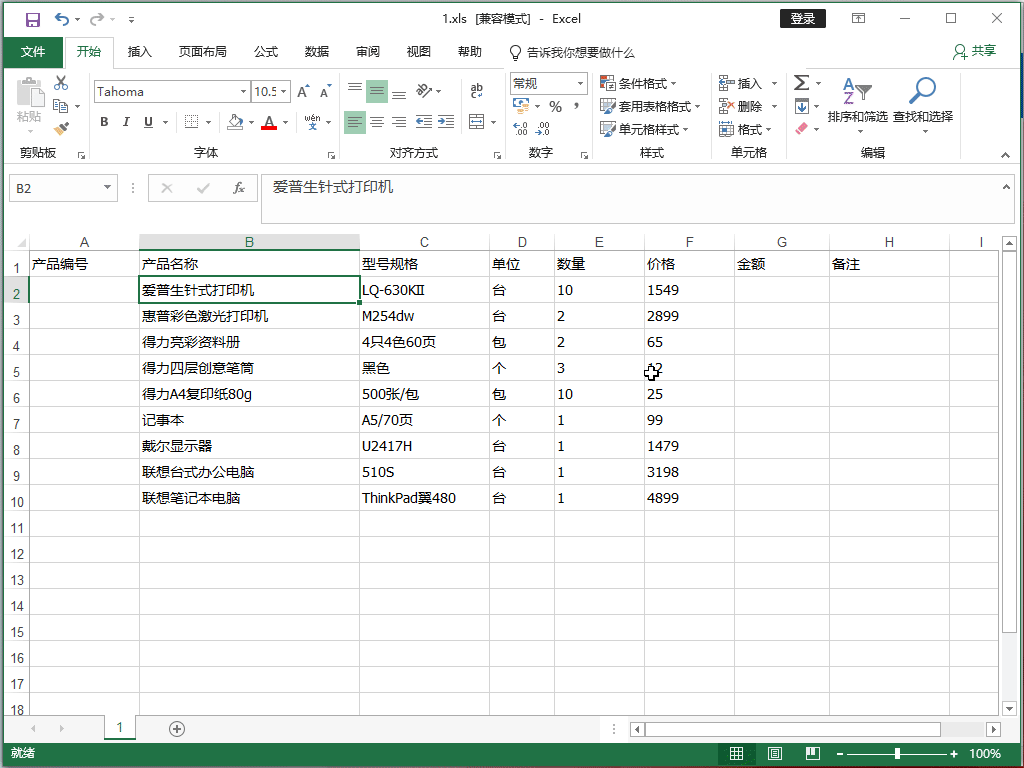Select the Format Painter brush icon
The height and width of the screenshot is (768, 1024).
(61, 129)
